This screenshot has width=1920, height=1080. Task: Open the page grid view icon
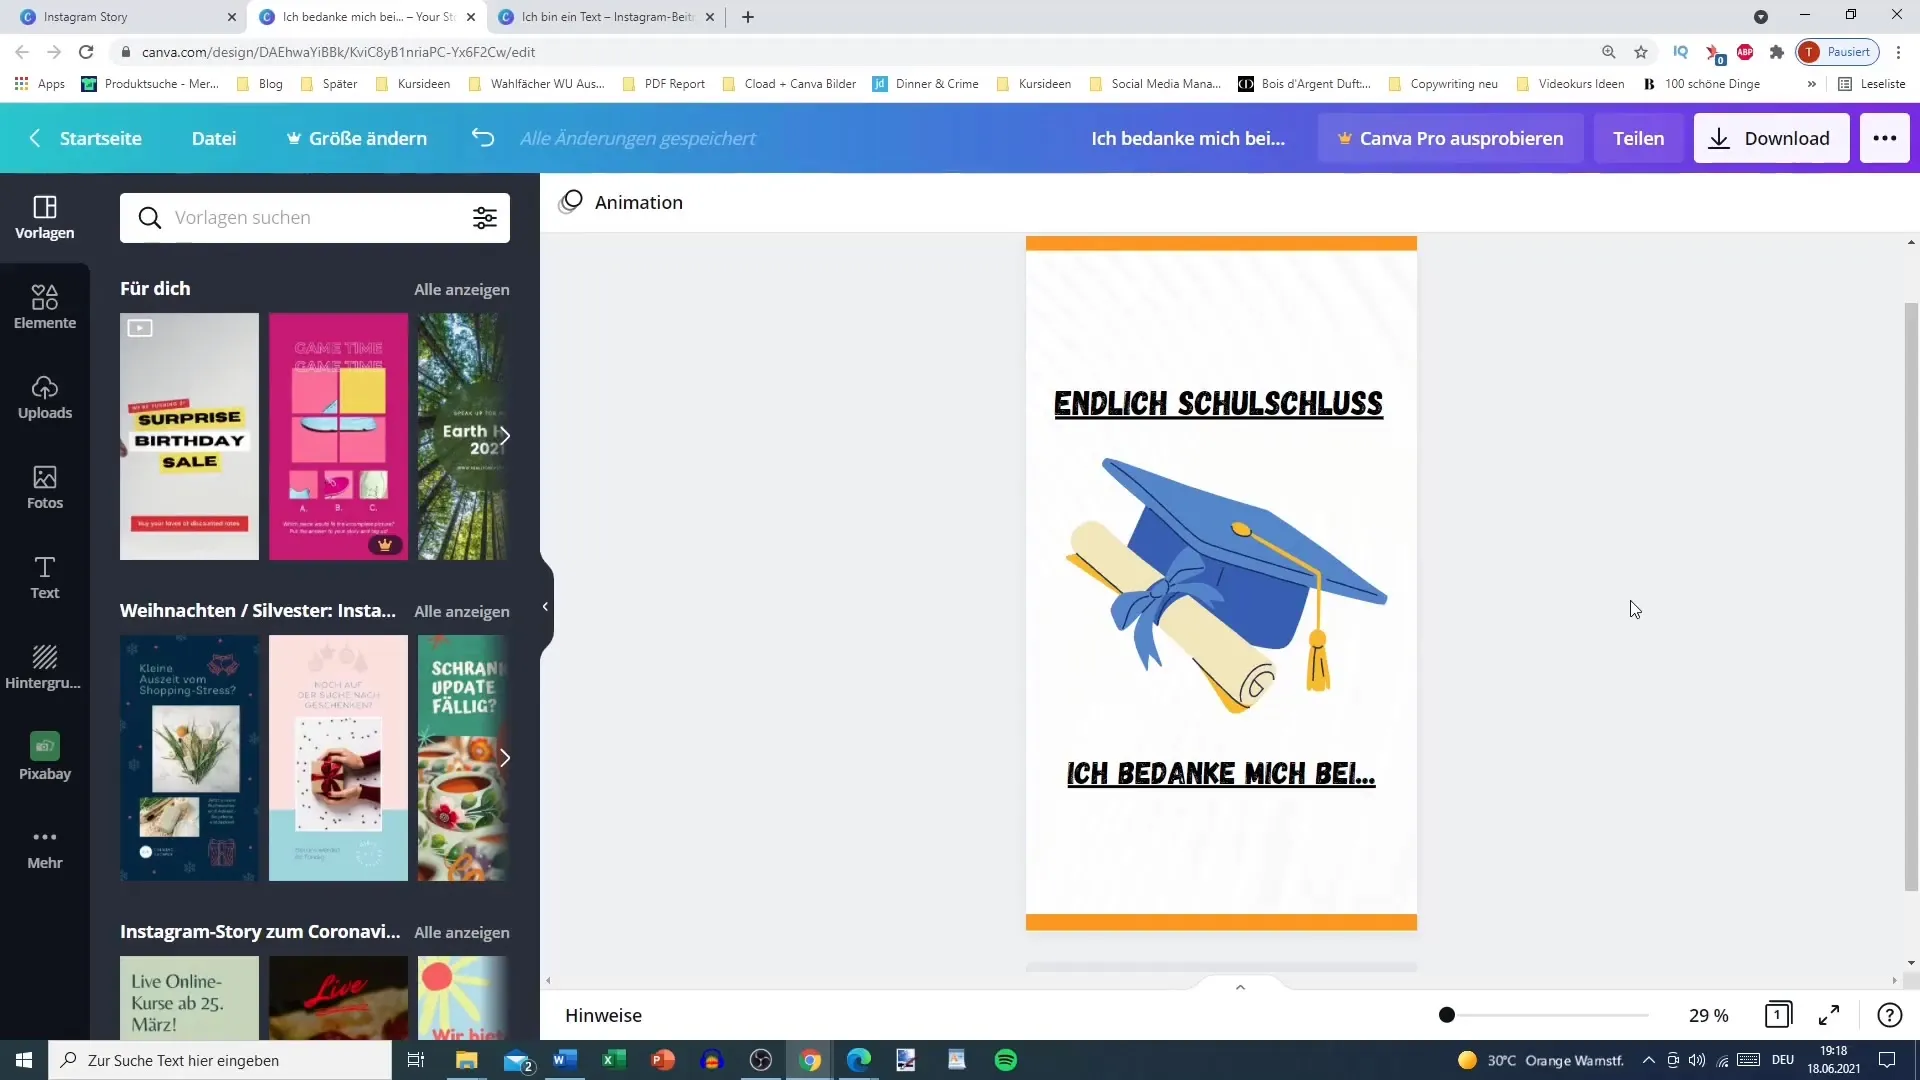point(1778,1015)
